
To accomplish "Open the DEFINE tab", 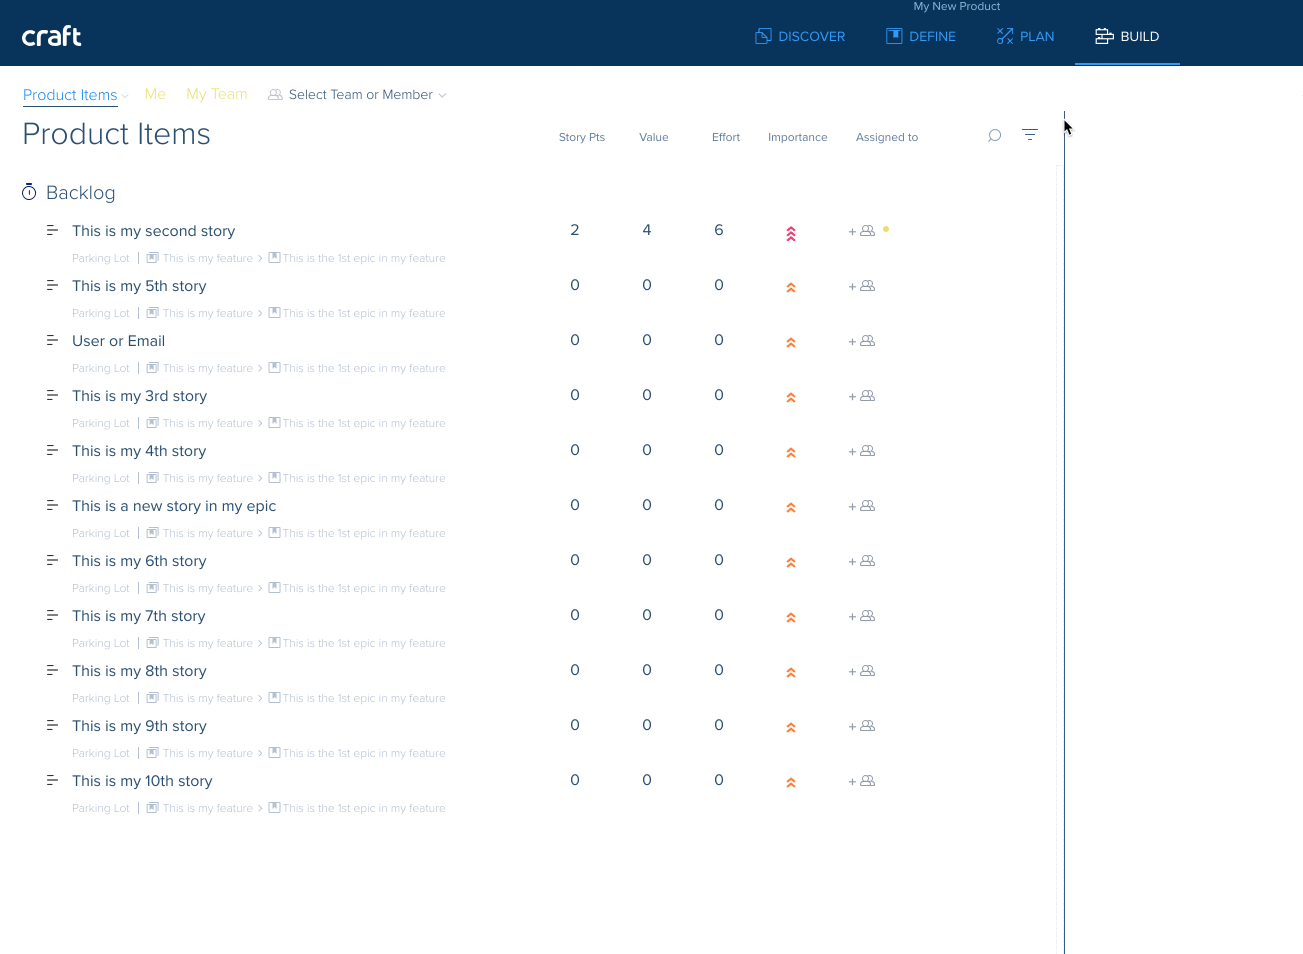I will coord(921,36).
